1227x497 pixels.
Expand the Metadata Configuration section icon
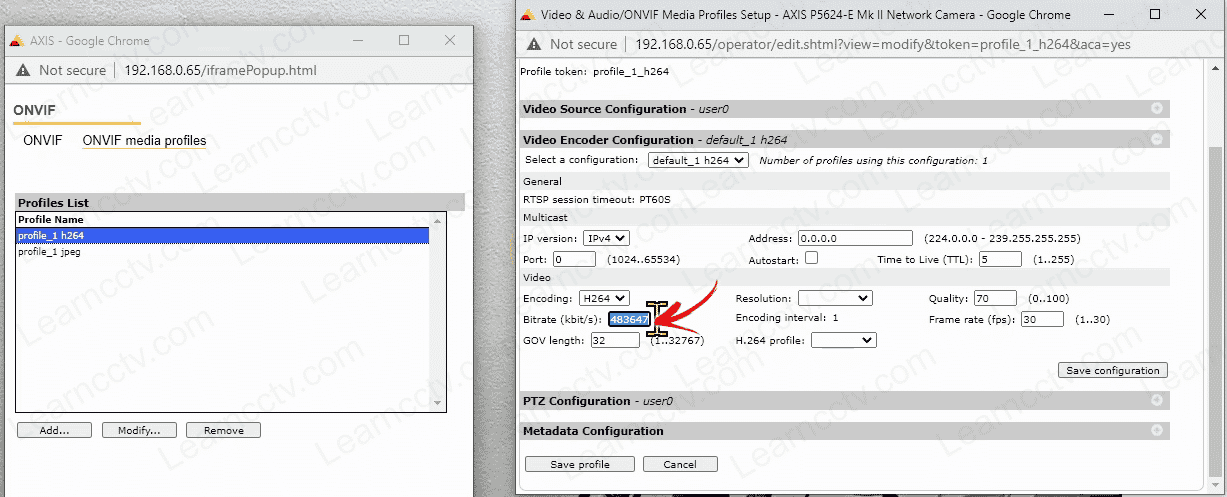click(1156, 431)
